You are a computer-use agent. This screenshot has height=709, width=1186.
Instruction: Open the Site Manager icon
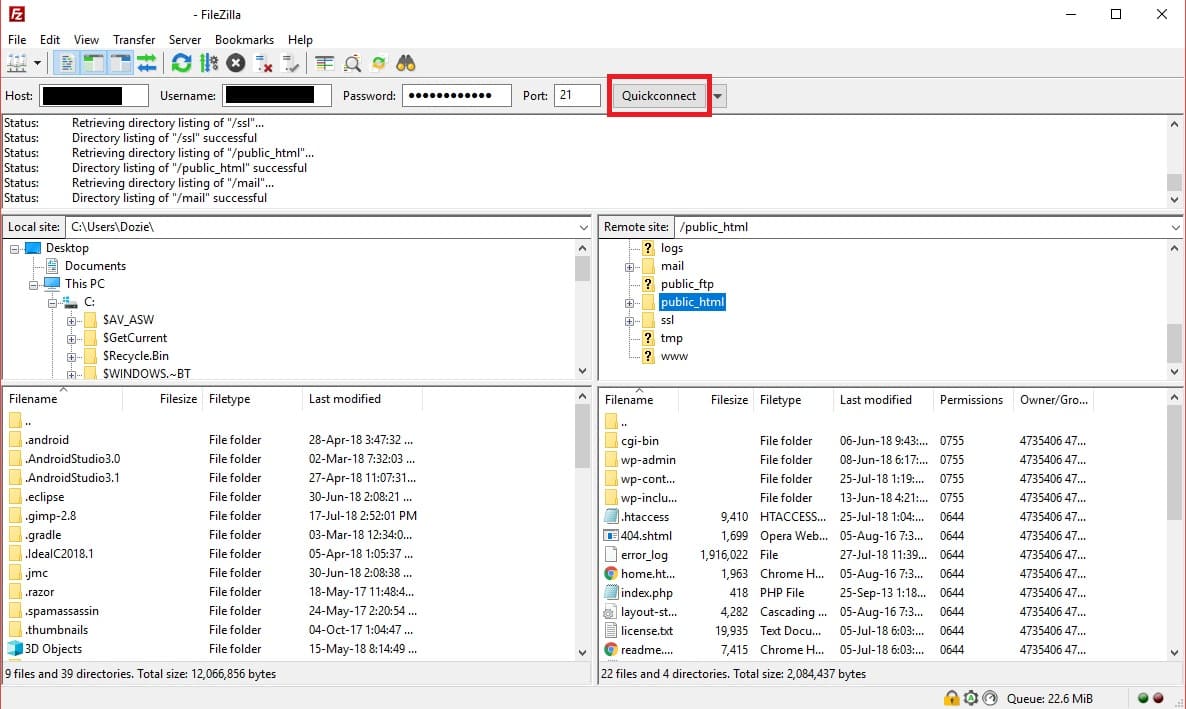[x=17, y=64]
